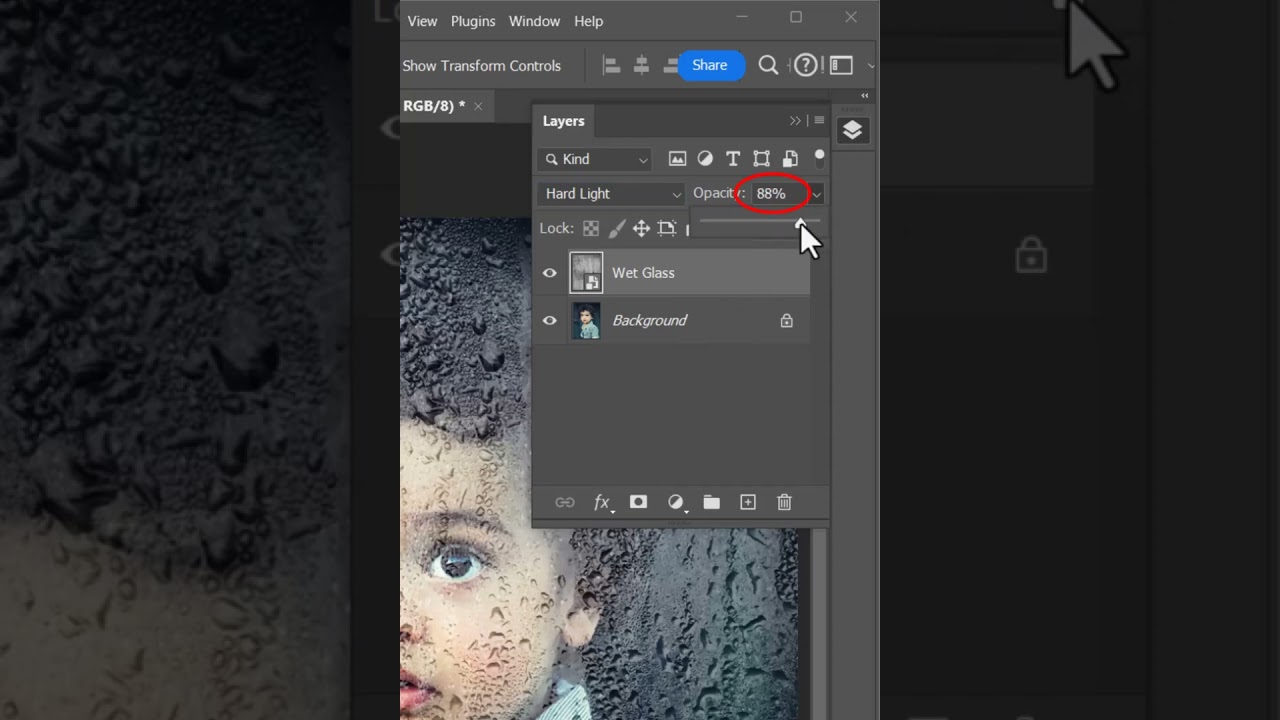This screenshot has height=720, width=1280.
Task: Lock transparent pixels
Action: 591,228
